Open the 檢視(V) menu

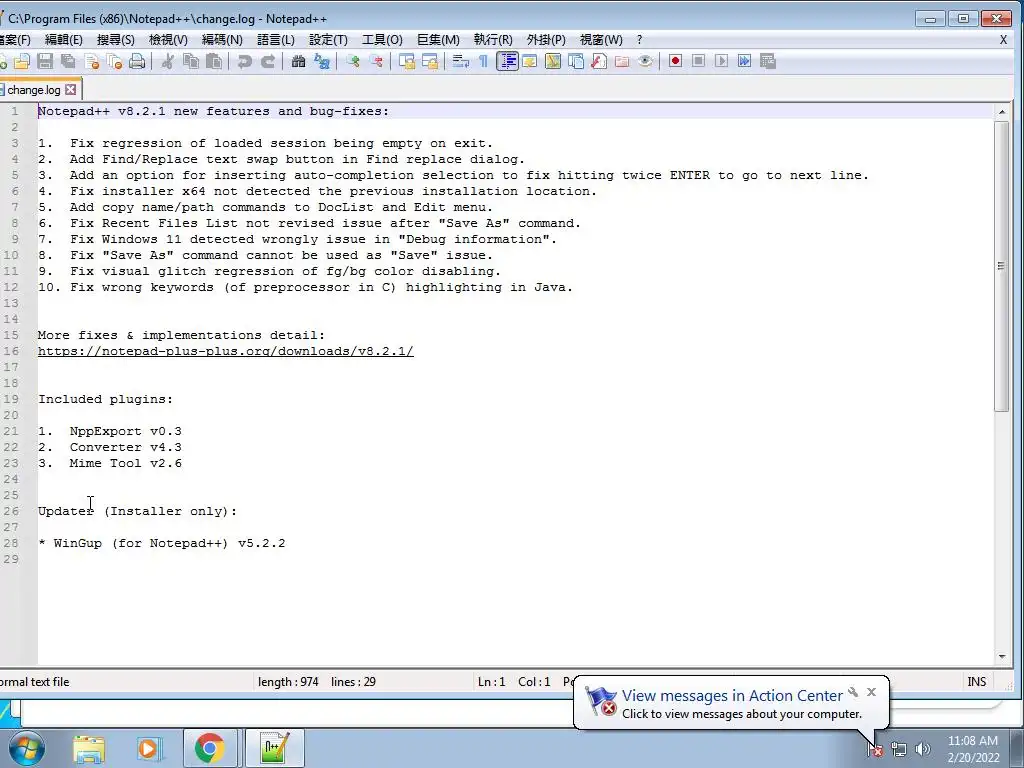(x=168, y=40)
